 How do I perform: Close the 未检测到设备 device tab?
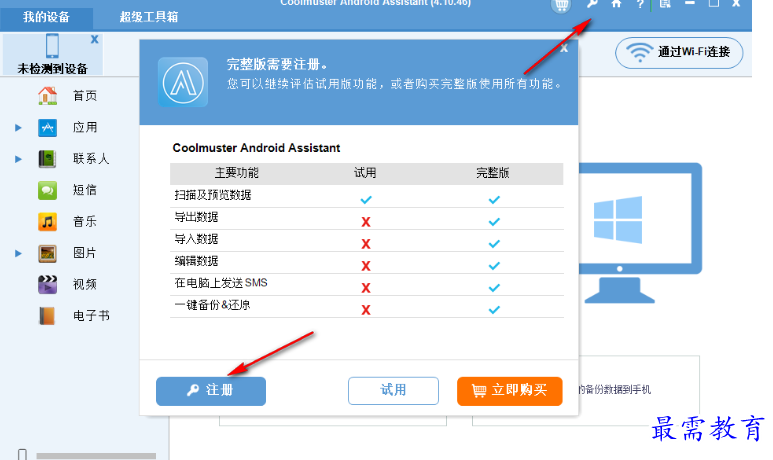(x=95, y=39)
